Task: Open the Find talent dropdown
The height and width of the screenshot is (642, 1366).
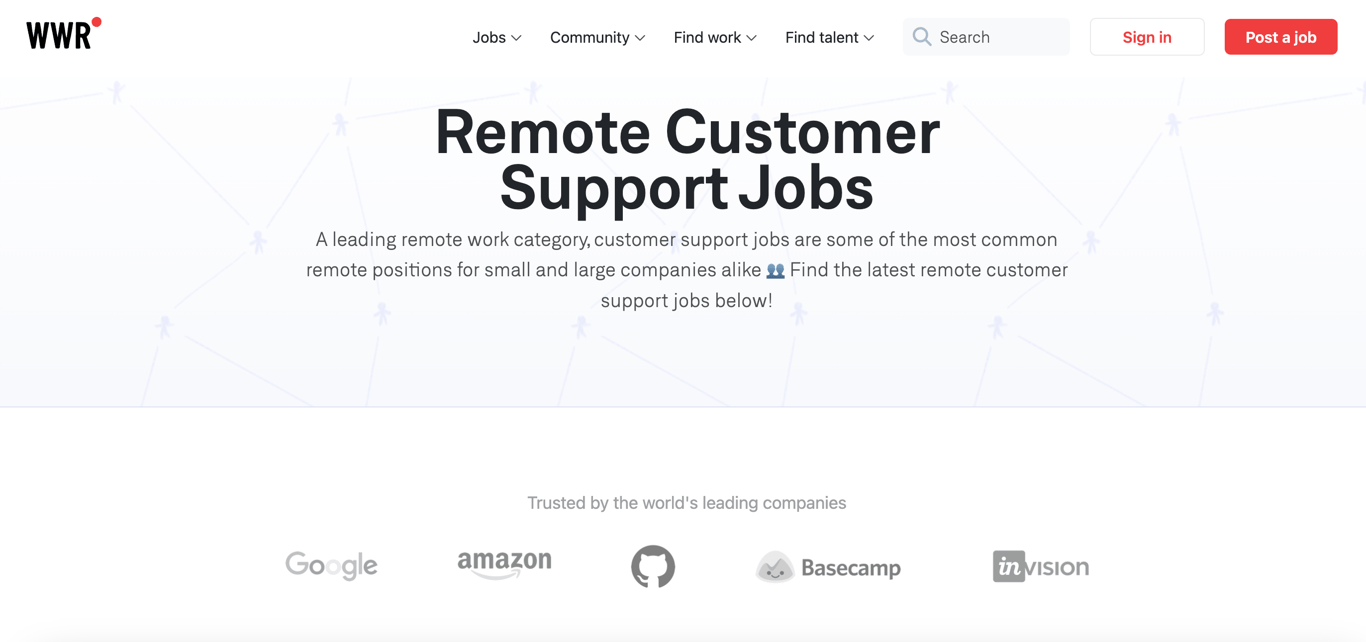Action: pyautogui.click(x=829, y=37)
